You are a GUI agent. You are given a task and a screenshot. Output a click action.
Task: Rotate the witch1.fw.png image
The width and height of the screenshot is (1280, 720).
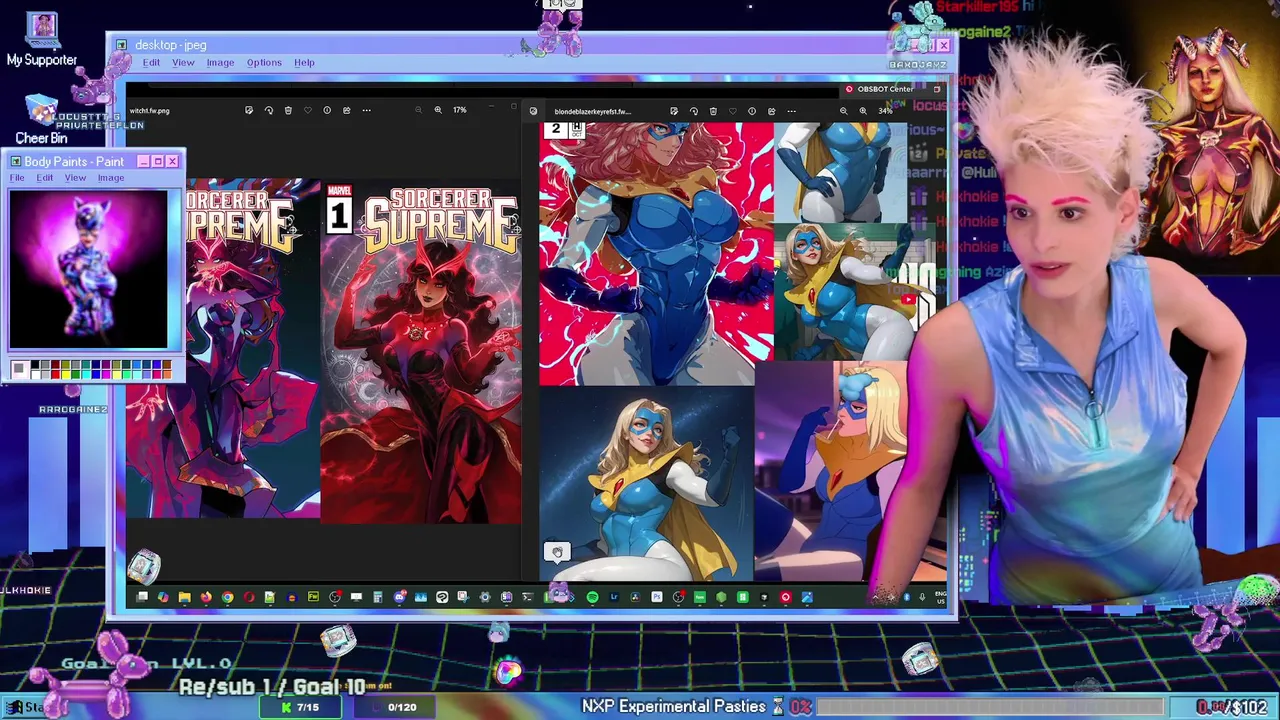click(x=269, y=110)
